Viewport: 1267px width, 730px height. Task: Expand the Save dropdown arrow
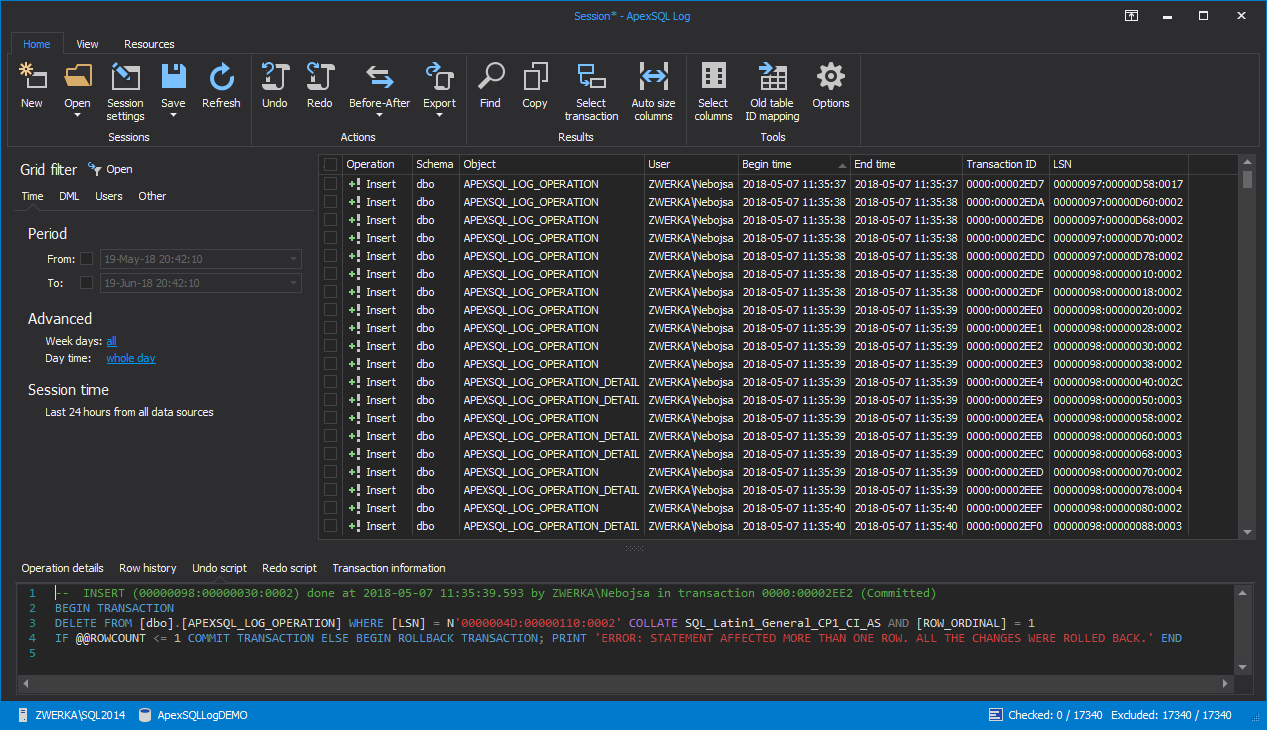coord(173,115)
